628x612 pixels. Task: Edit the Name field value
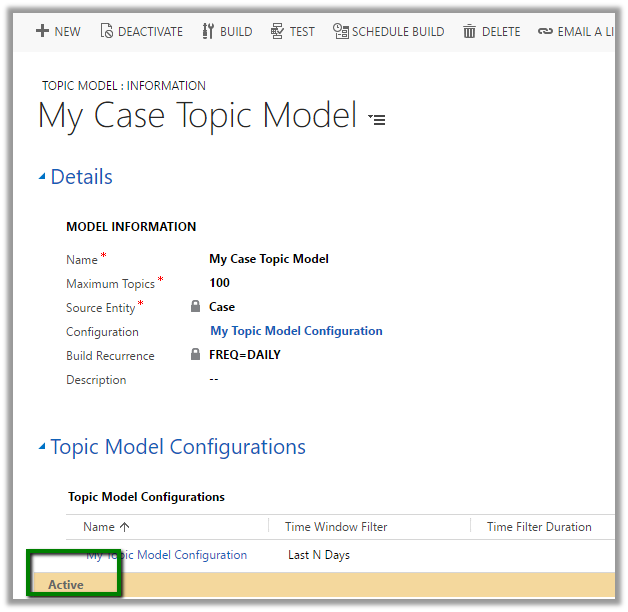click(269, 259)
